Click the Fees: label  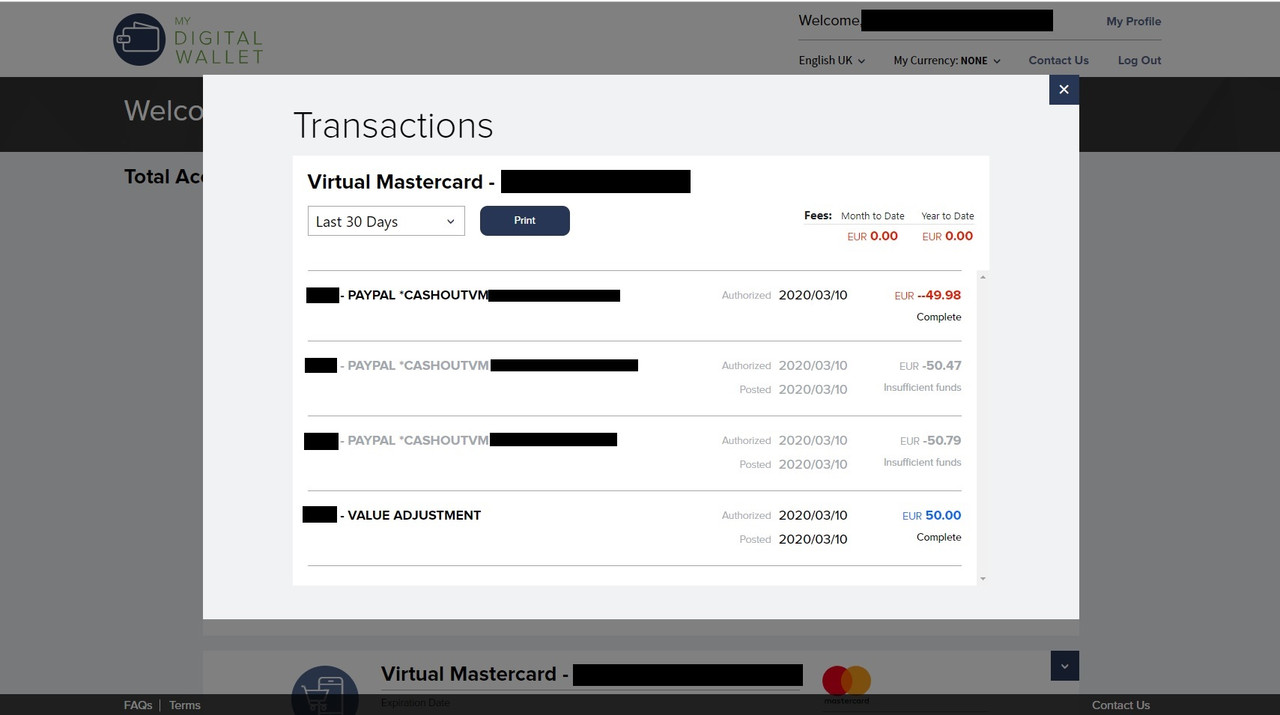[x=818, y=215]
